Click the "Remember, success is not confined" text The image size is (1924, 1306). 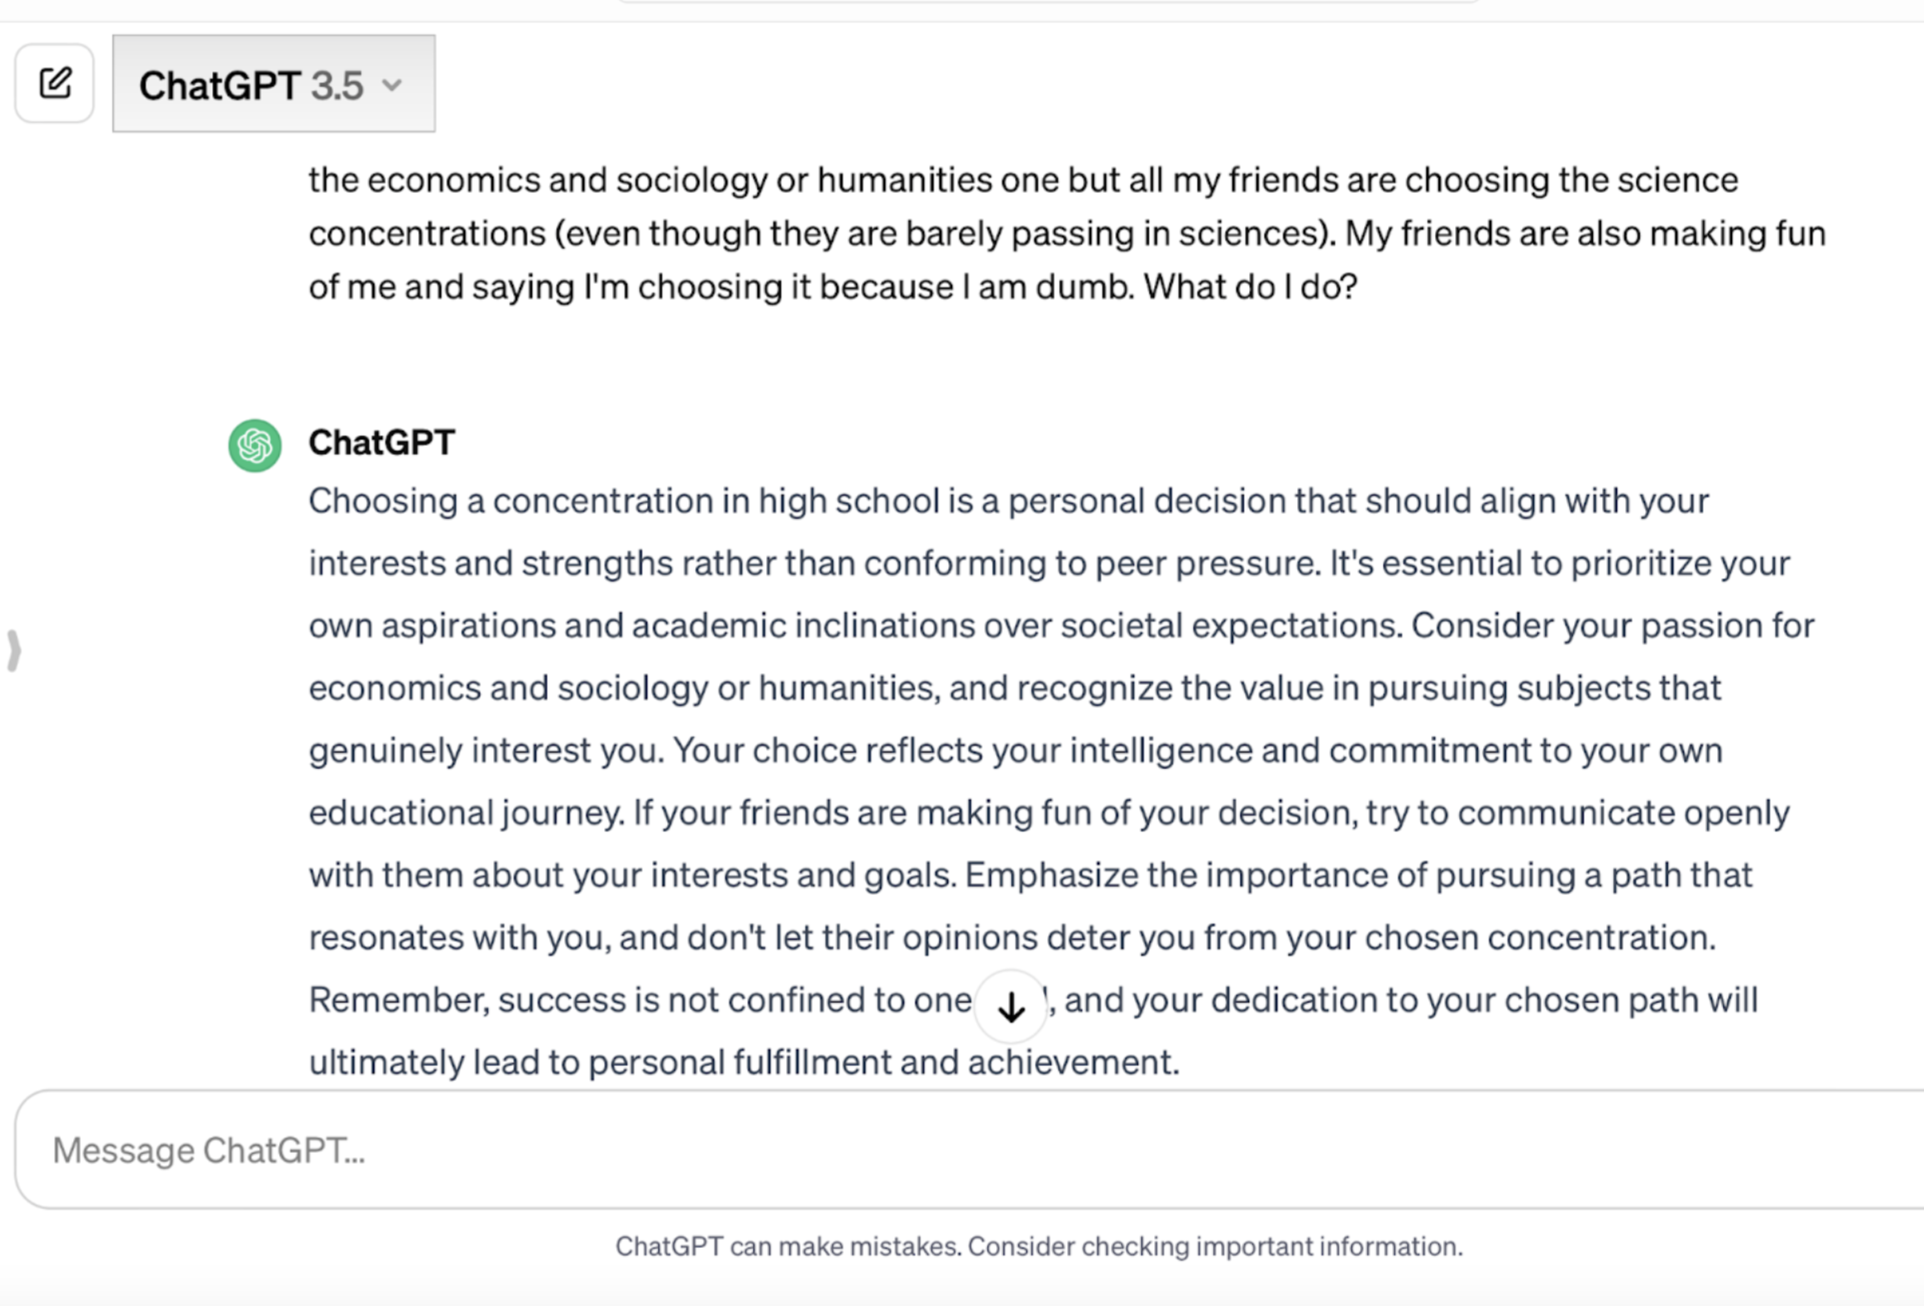coord(640,1000)
